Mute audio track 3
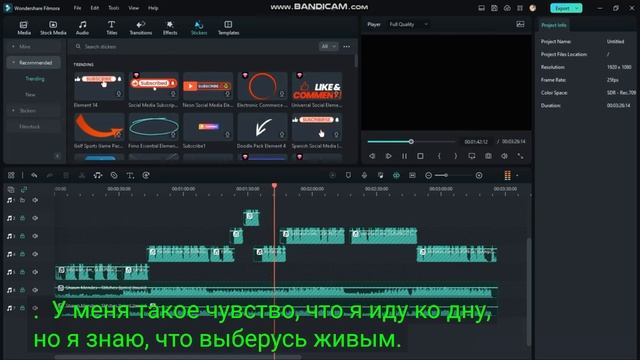 click(x=35, y=236)
